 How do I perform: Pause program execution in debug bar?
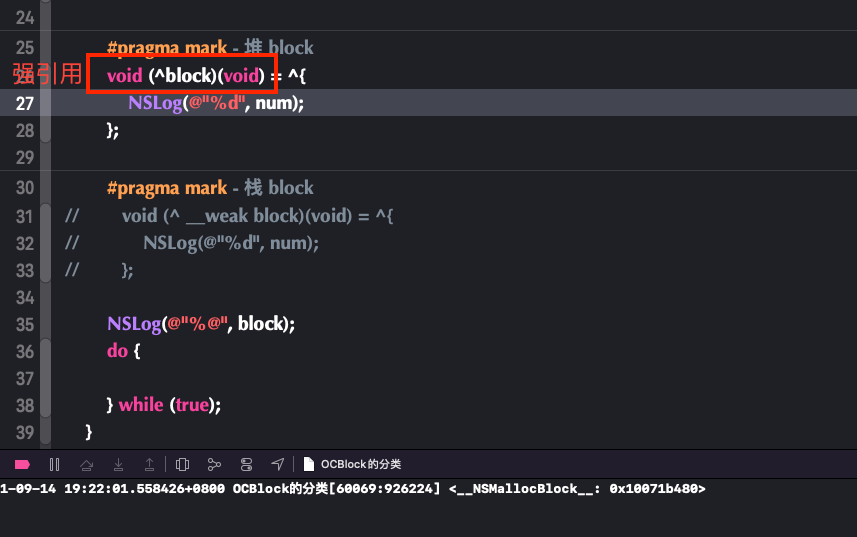coord(54,464)
